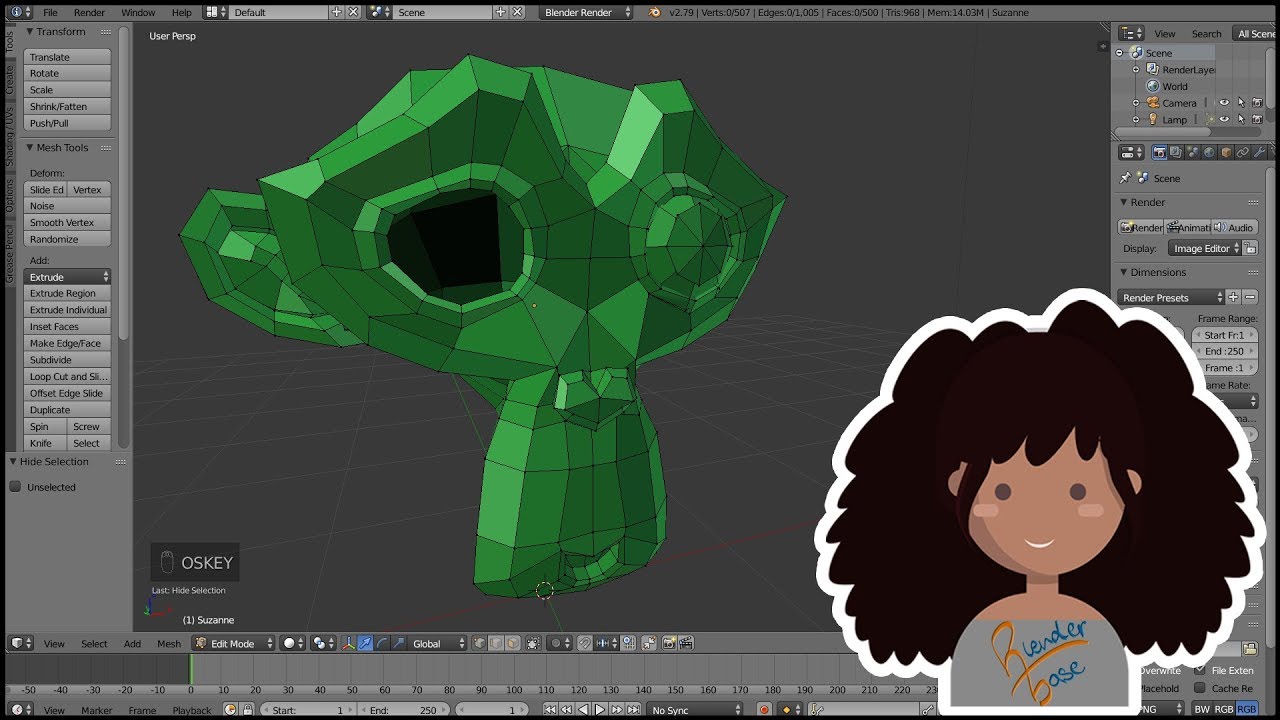Open the No Sync playback dropdown
This screenshot has width=1280, height=720.
click(697, 710)
